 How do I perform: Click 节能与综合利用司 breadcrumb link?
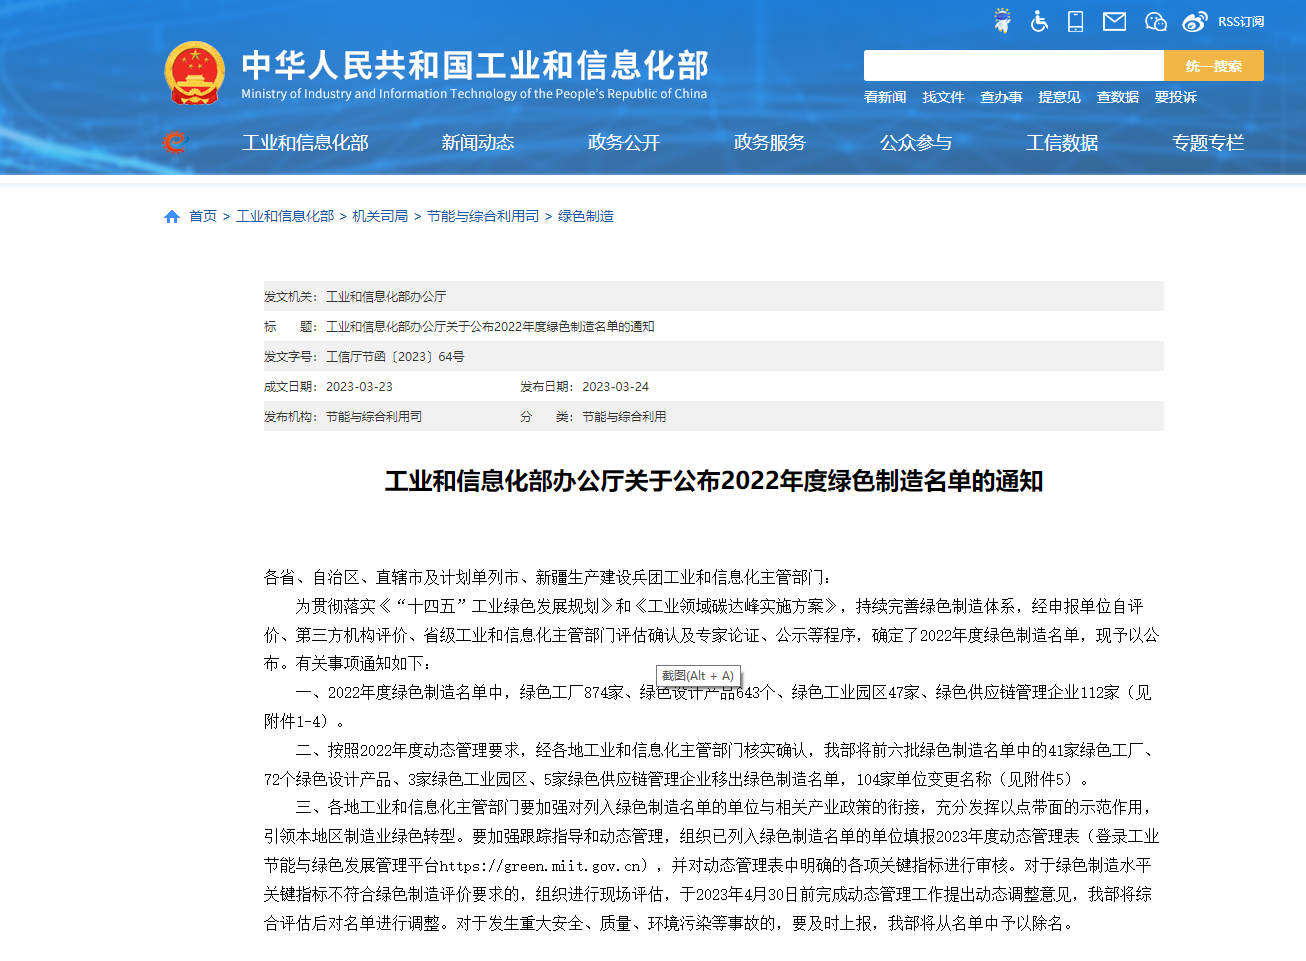coord(483,216)
